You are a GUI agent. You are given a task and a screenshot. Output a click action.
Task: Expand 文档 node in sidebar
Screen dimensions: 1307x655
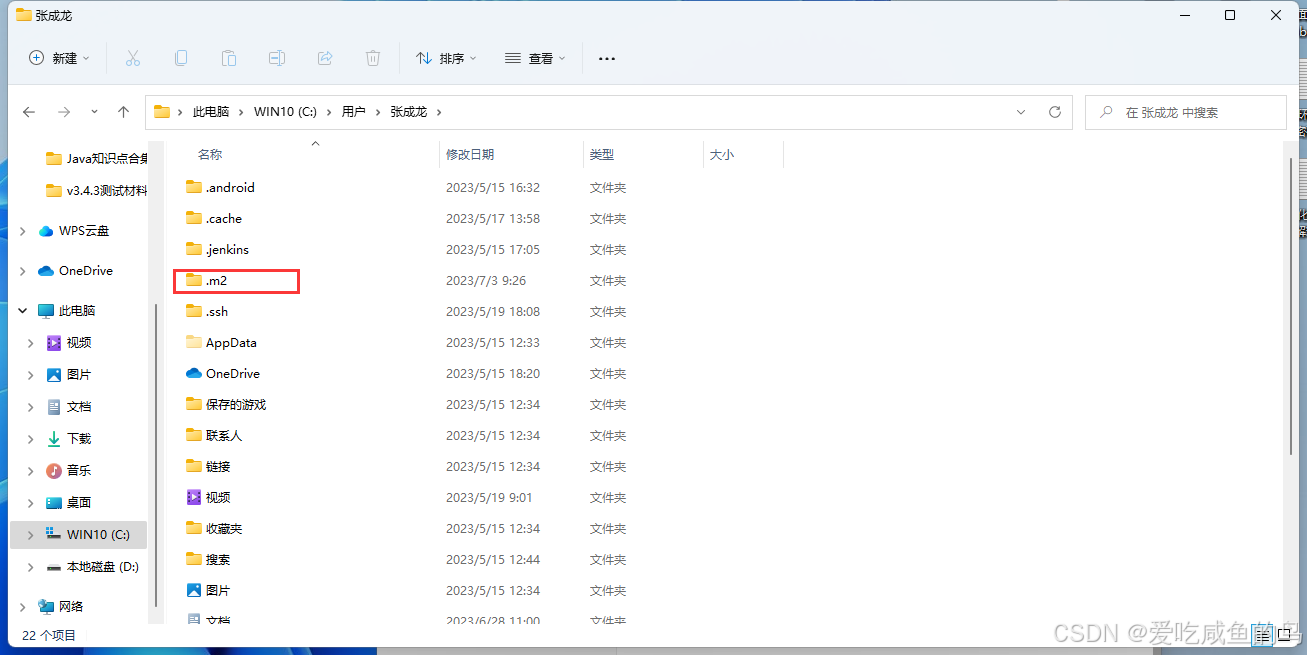point(31,407)
